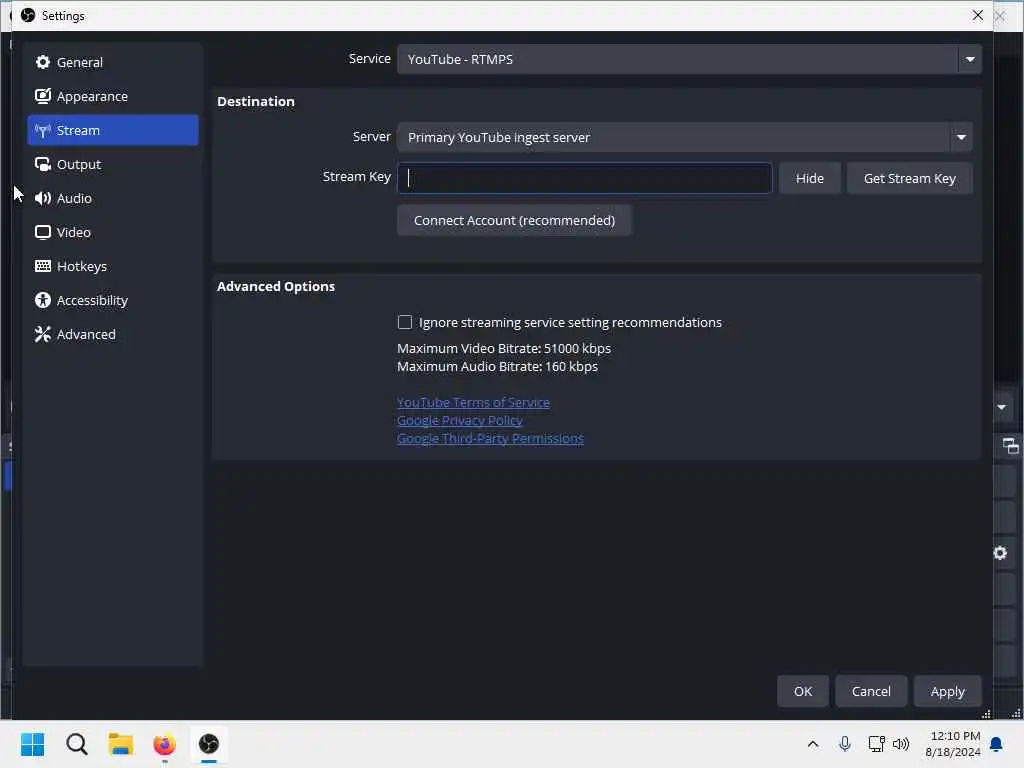
Task: Expand the Service dropdown showing YouTube - RTMPS
Action: click(x=689, y=59)
